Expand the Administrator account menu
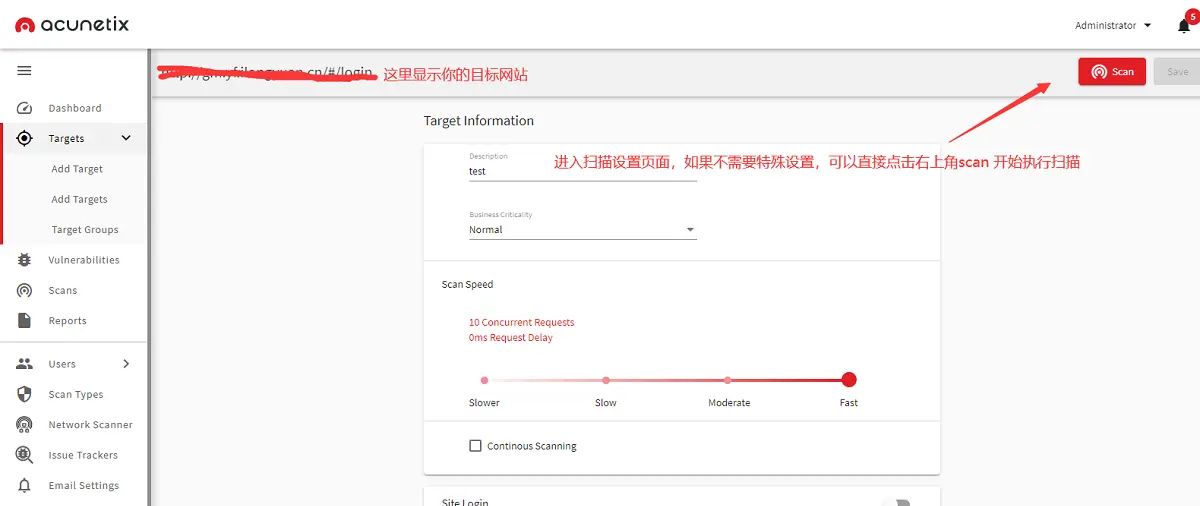 (1112, 26)
